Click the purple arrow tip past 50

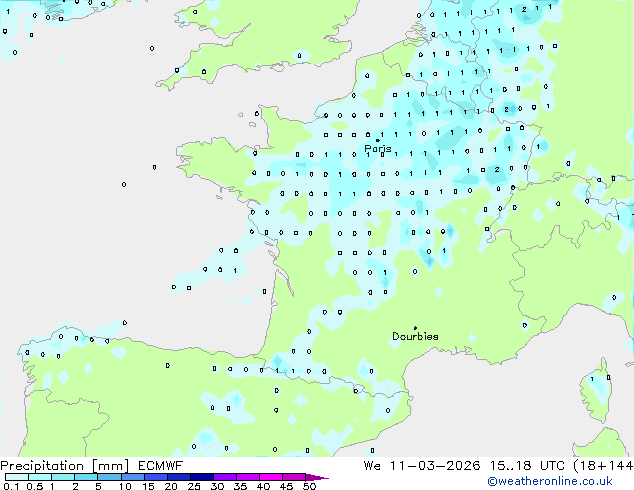click(x=317, y=477)
